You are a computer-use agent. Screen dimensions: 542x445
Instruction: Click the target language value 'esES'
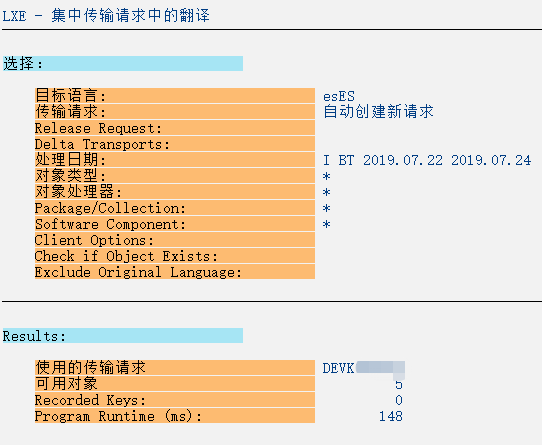tap(339, 96)
